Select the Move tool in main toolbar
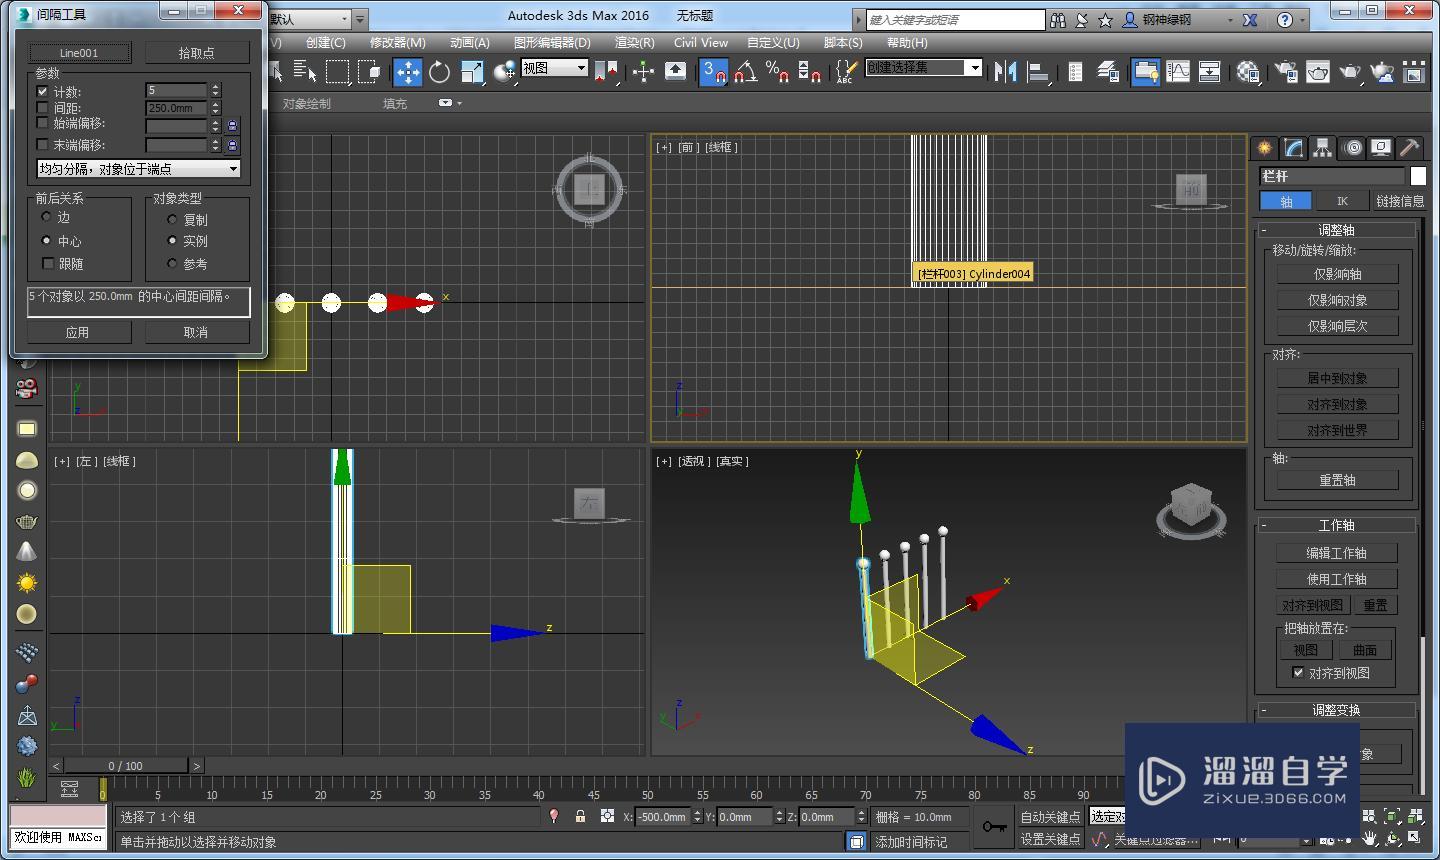 (x=407, y=71)
